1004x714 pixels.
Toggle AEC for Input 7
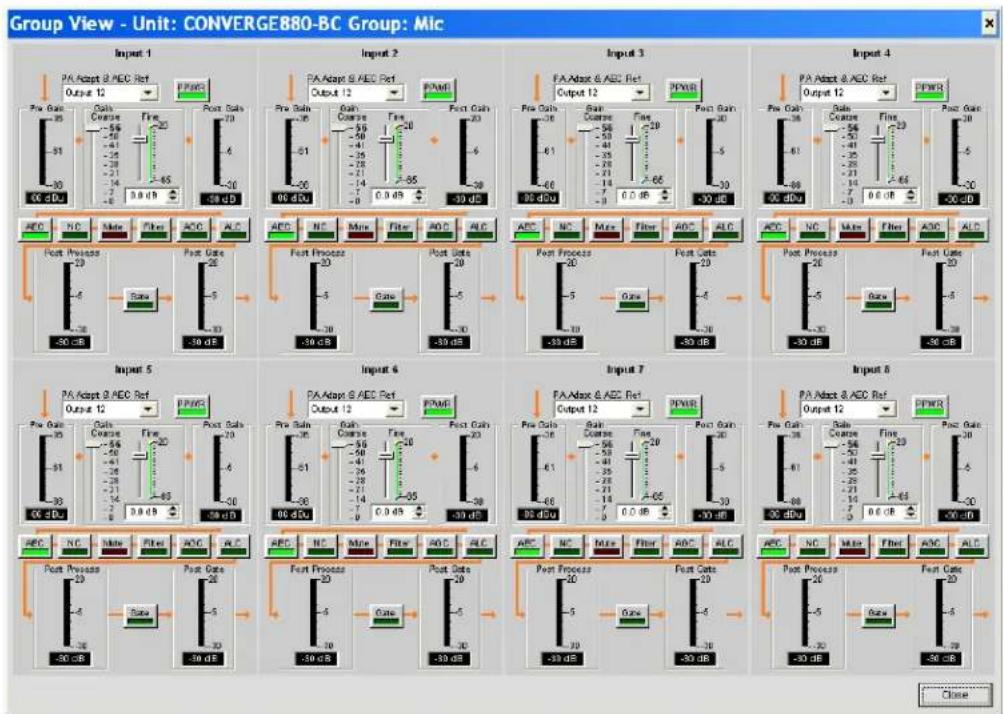[x=526, y=546]
